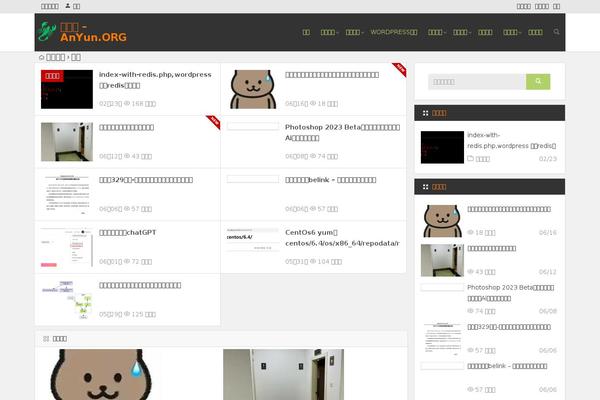Open the black redis thumbnail in the sidebar
The height and width of the screenshot is (400, 600).
pos(442,147)
